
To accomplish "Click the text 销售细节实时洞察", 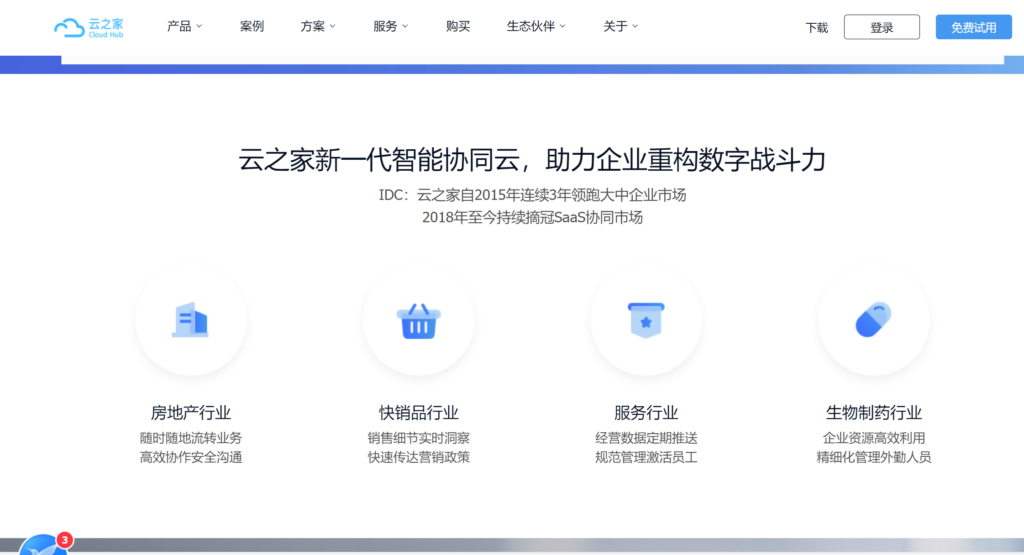I will click(419, 438).
